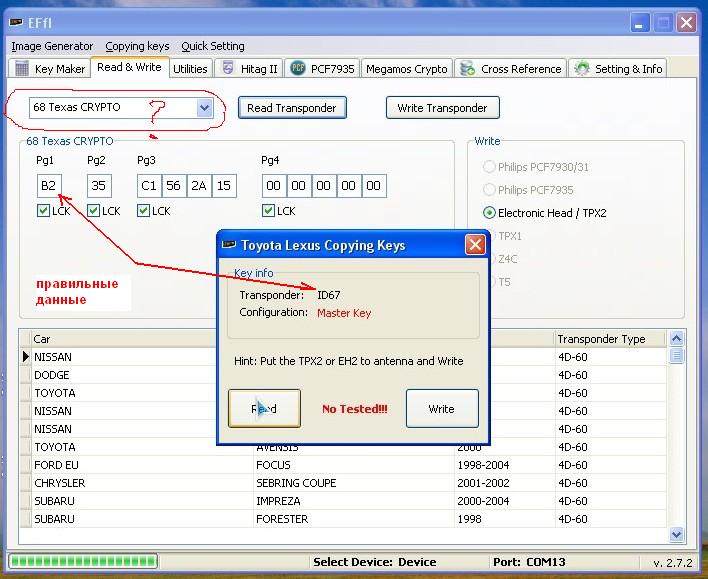Click the first Pg4 field with 00
The width and height of the screenshot is (708, 579).
pos(274,186)
